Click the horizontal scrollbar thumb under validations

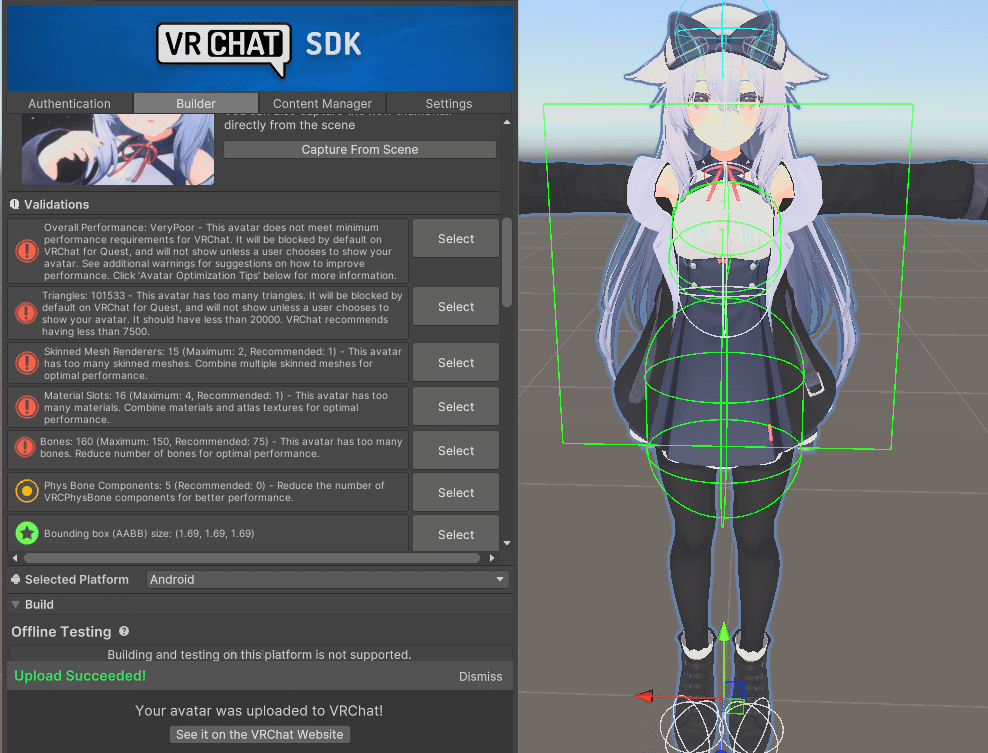[x=252, y=558]
